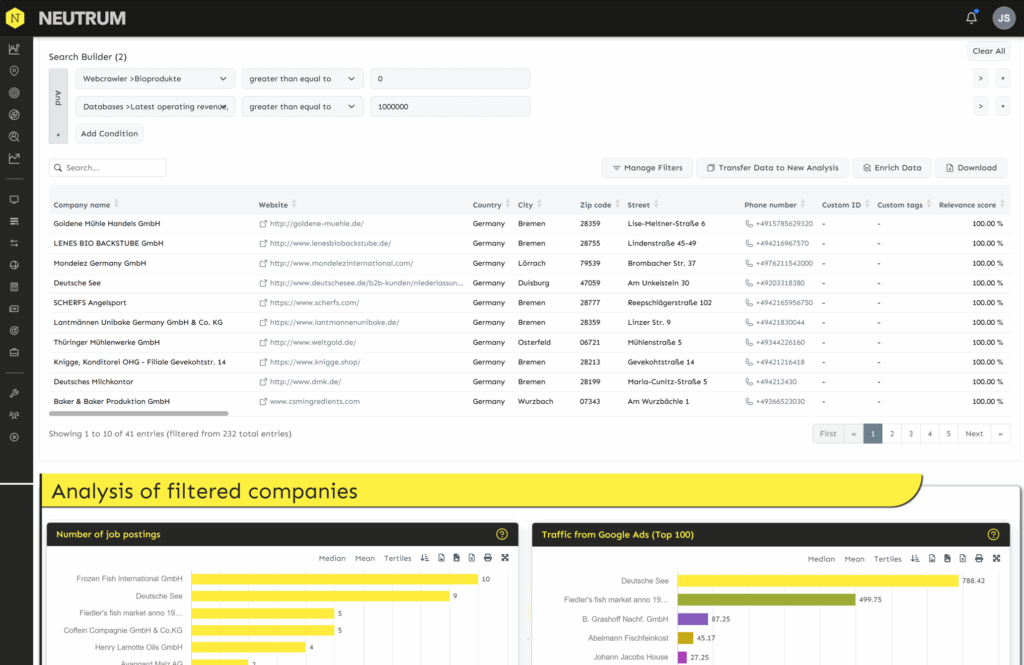Print the job postings chart
Viewport: 1024px width, 665px height.
pos(488,558)
